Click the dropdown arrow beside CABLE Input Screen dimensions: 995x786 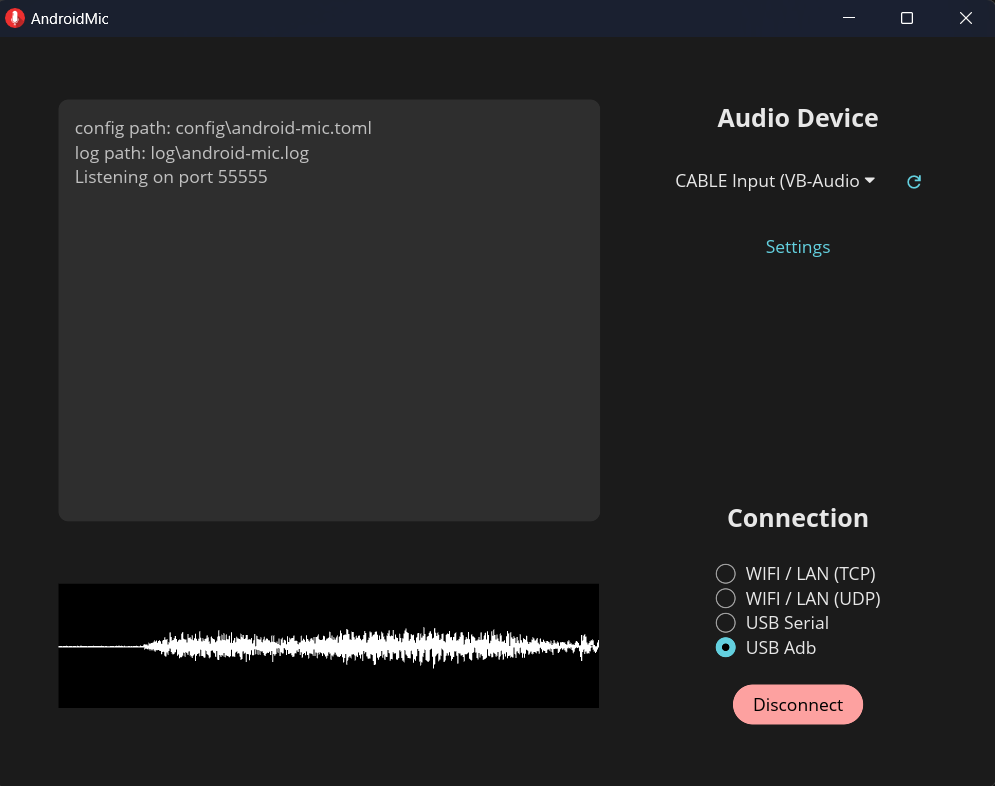click(x=869, y=181)
